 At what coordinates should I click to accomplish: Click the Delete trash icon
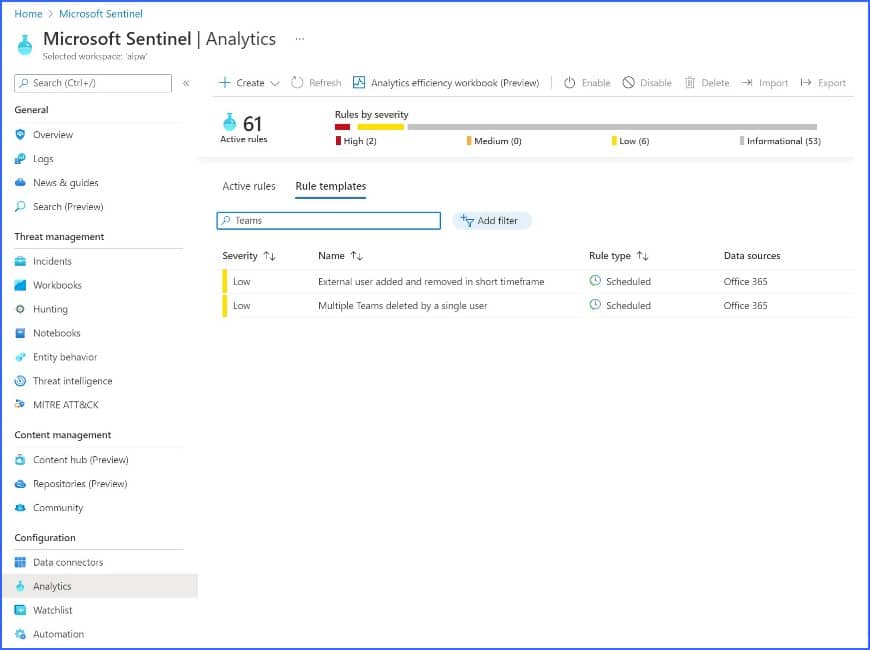(x=690, y=83)
